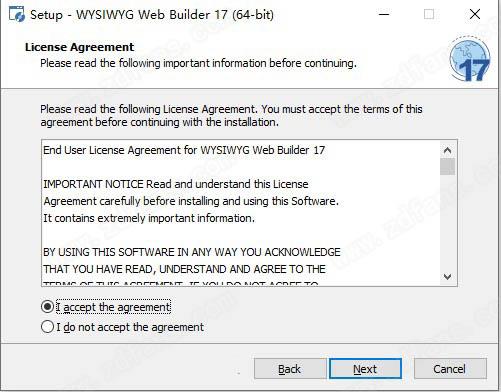Select the "I accept the agreement" radio button
This screenshot has width=501, height=392.
pyautogui.click(x=47, y=307)
